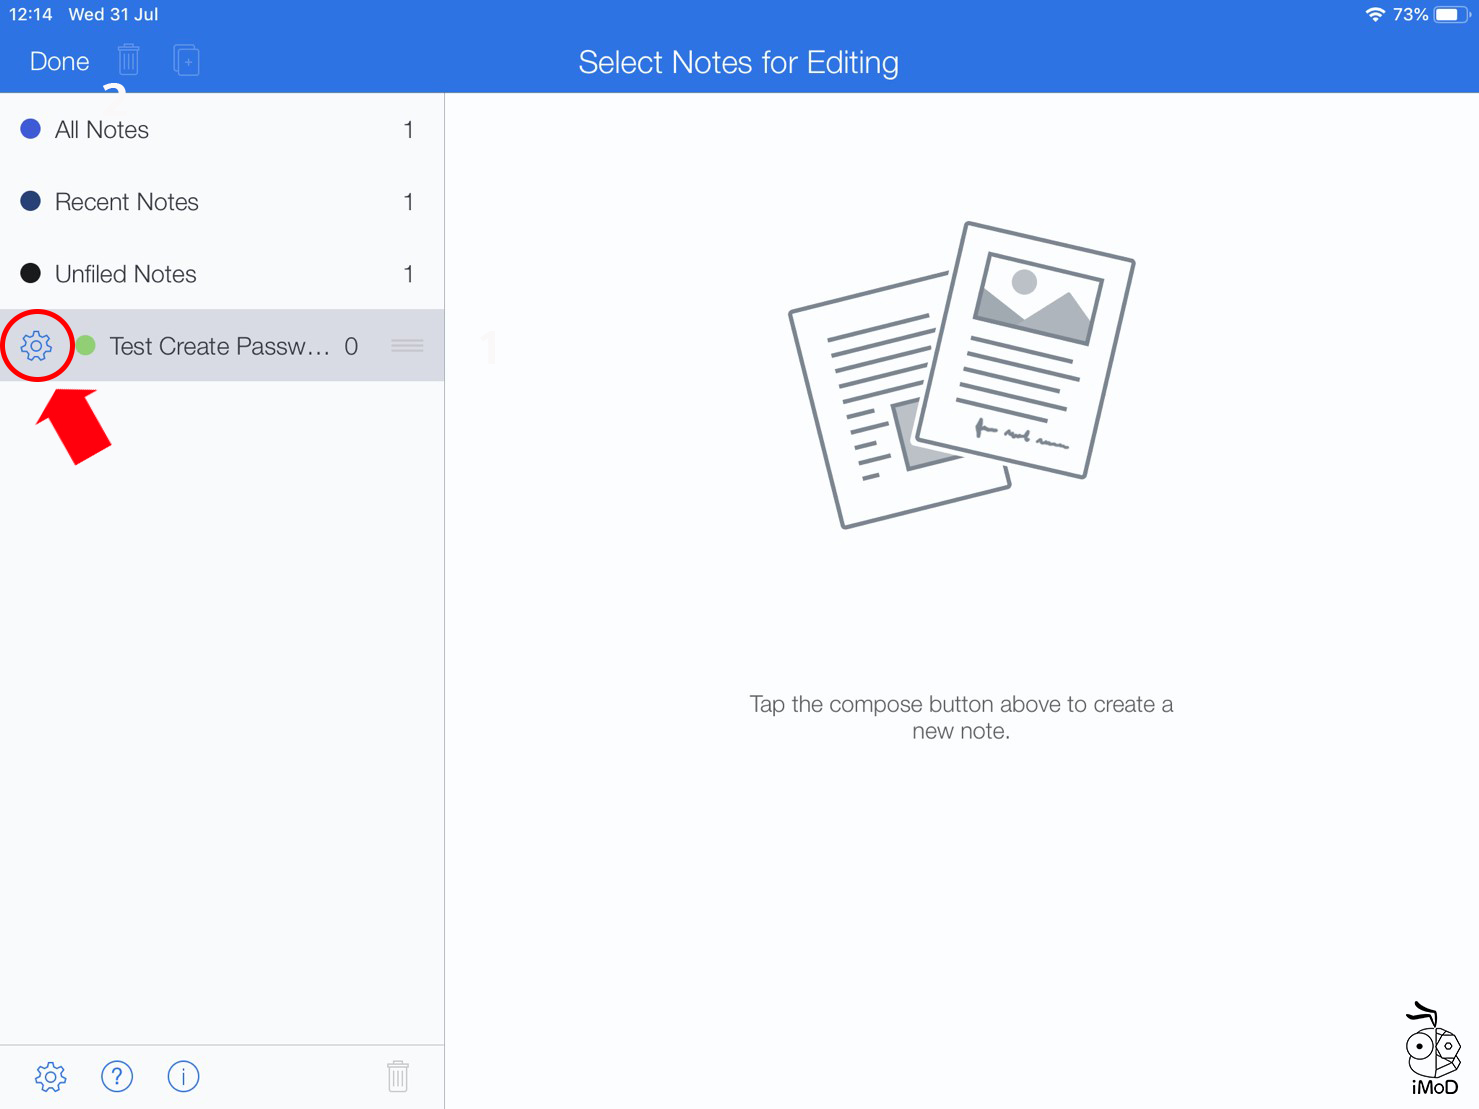Tap the Wi-Fi icon in the status bar
Screen dimensions: 1479x1109
(1378, 14)
